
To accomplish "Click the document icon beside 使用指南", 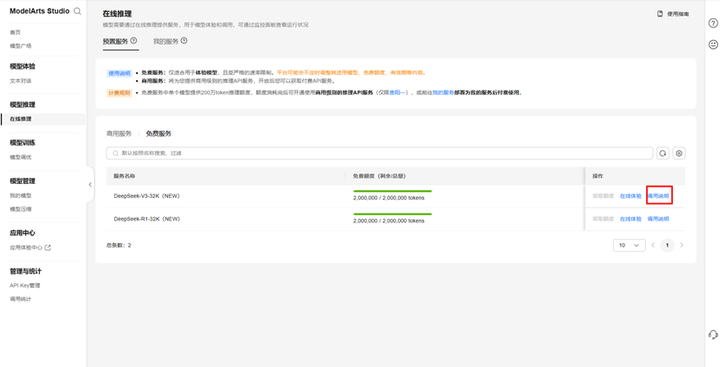I will pos(660,14).
